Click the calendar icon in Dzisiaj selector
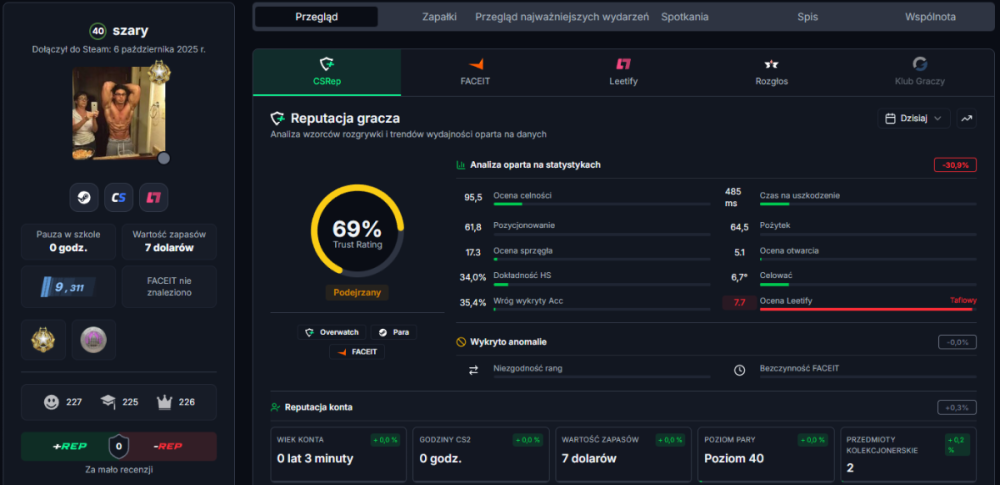 pos(890,118)
